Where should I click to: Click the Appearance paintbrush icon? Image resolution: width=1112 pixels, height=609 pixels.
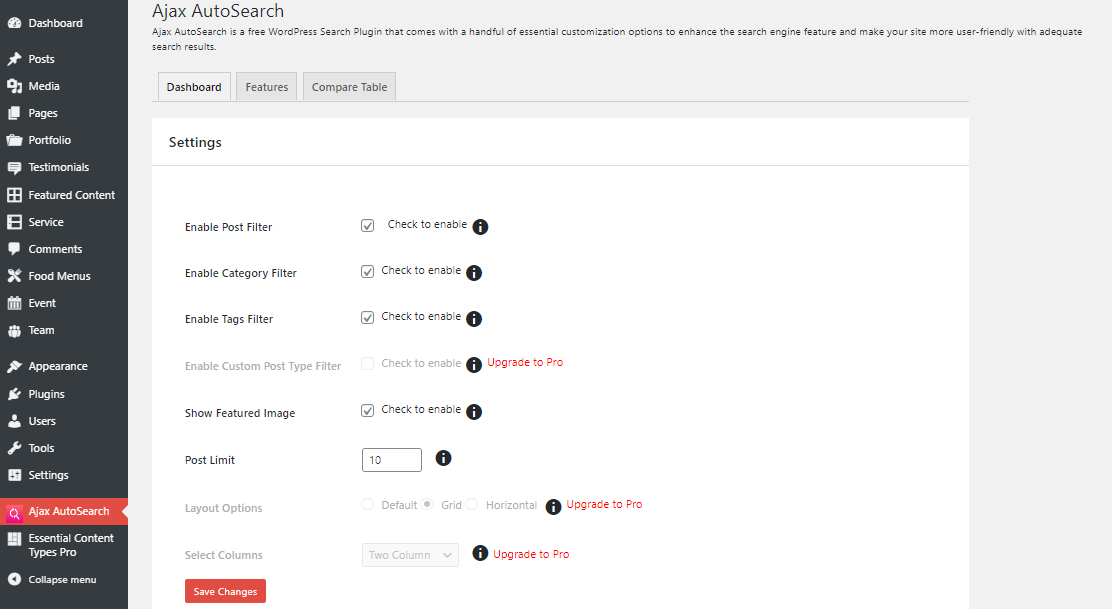point(14,366)
